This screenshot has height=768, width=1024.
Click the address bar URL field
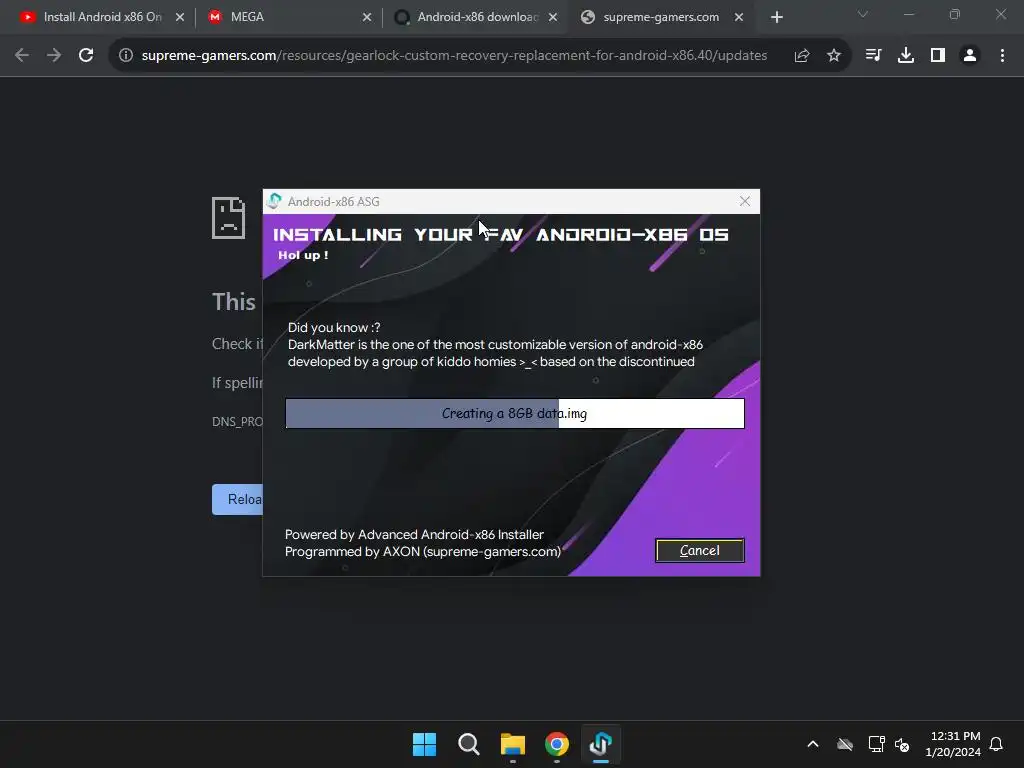(x=455, y=56)
